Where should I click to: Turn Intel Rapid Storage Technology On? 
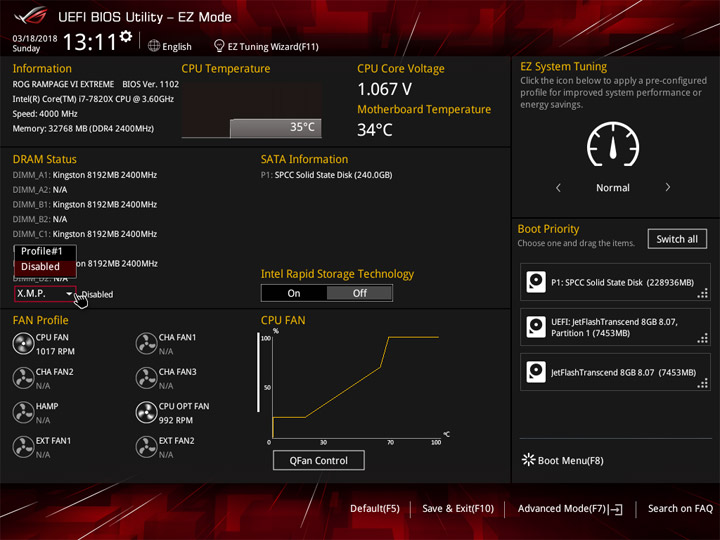(294, 293)
